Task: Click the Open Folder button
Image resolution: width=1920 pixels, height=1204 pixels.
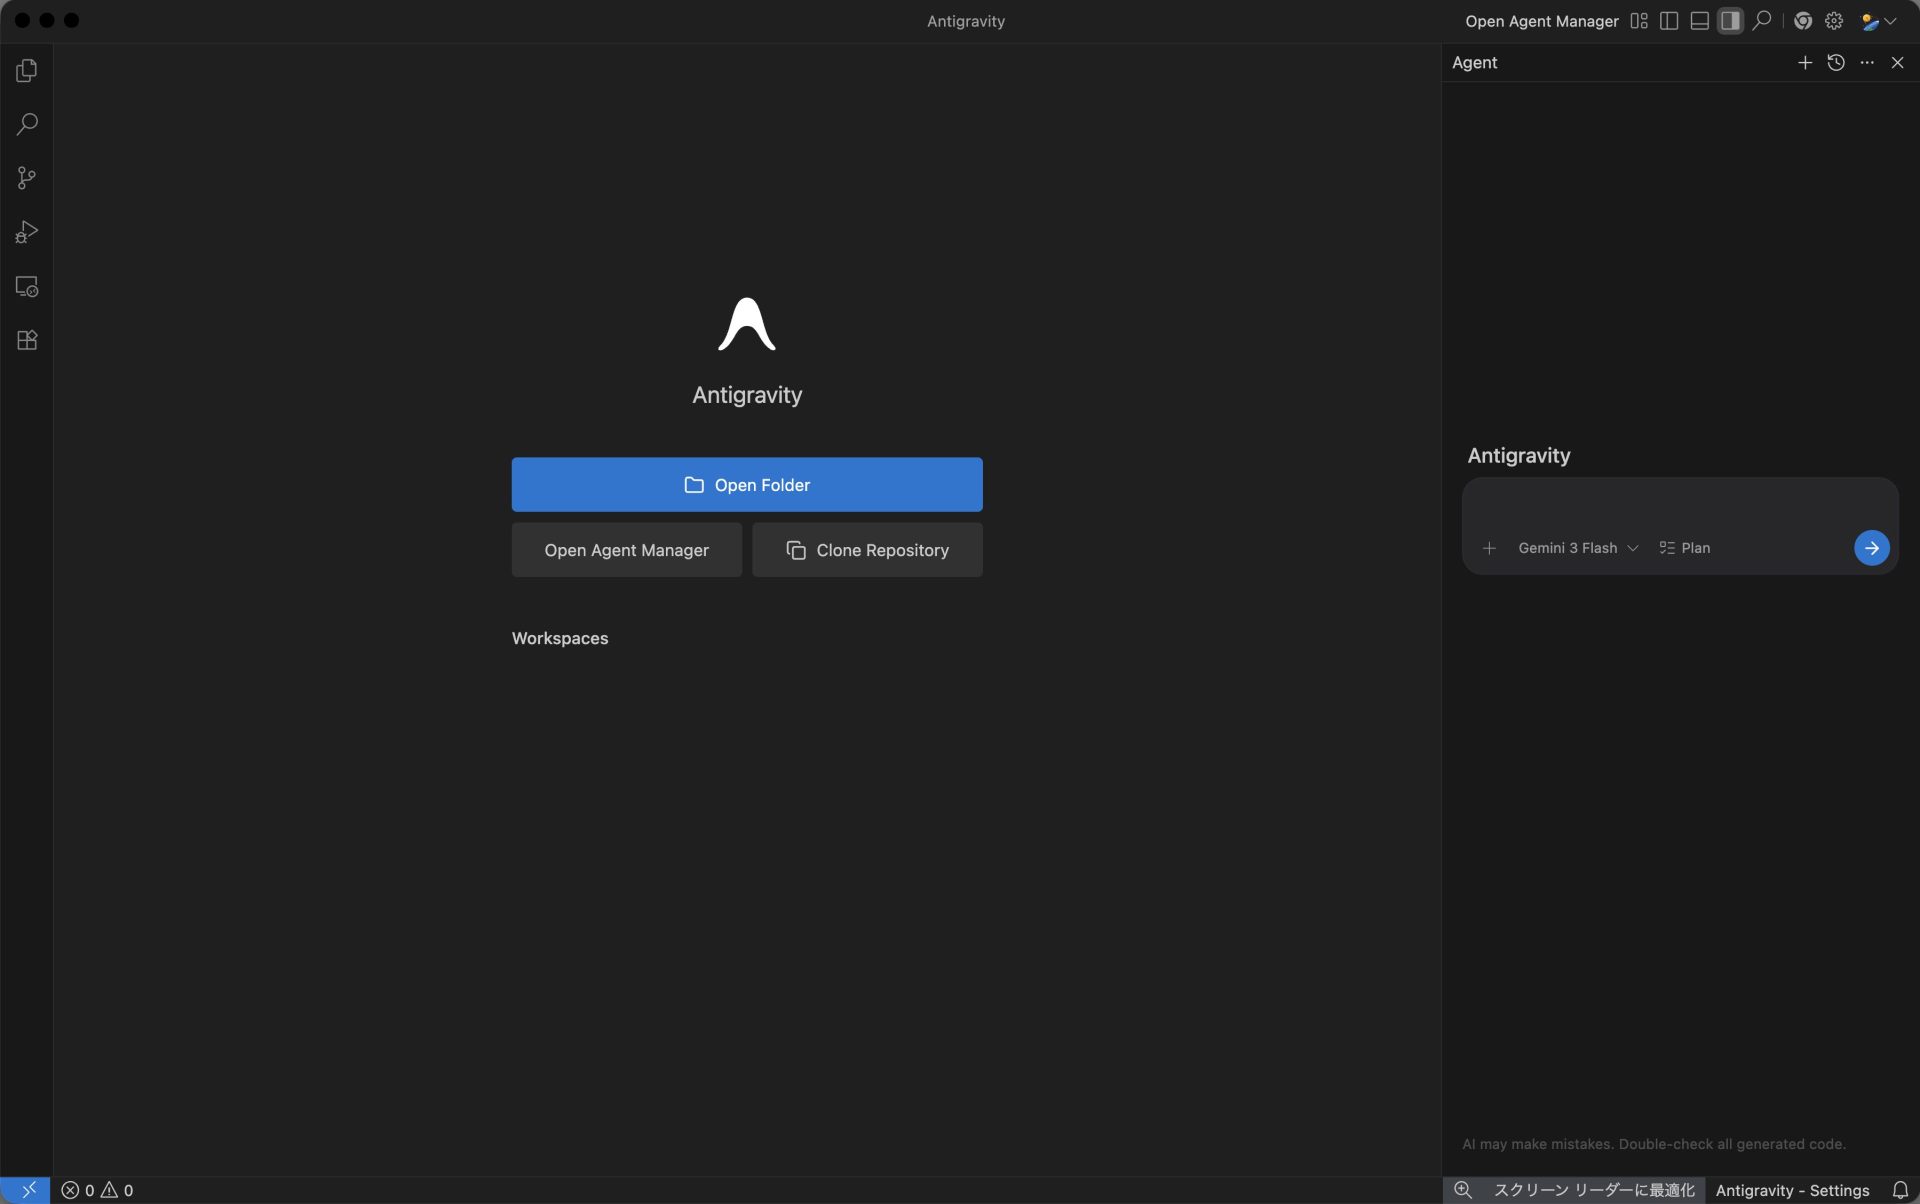Action: point(746,484)
